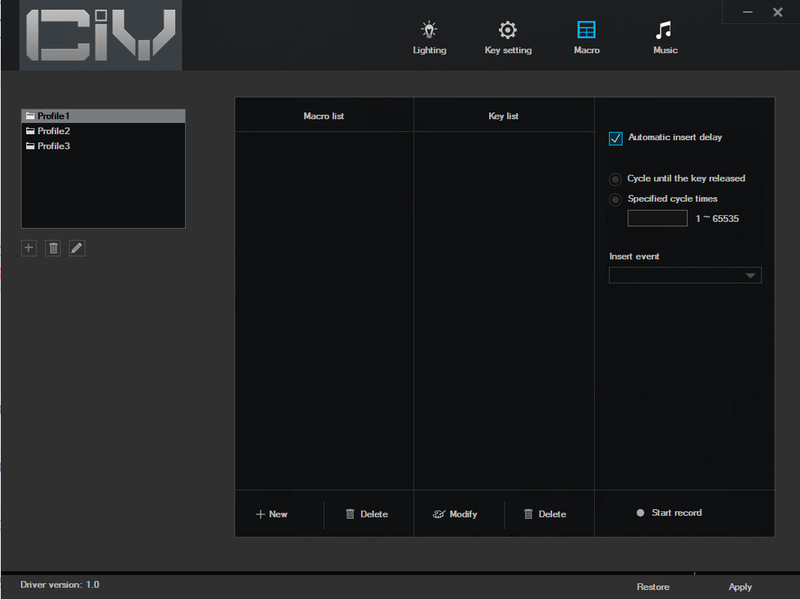Select Specified cycle times option

pyautogui.click(x=616, y=199)
